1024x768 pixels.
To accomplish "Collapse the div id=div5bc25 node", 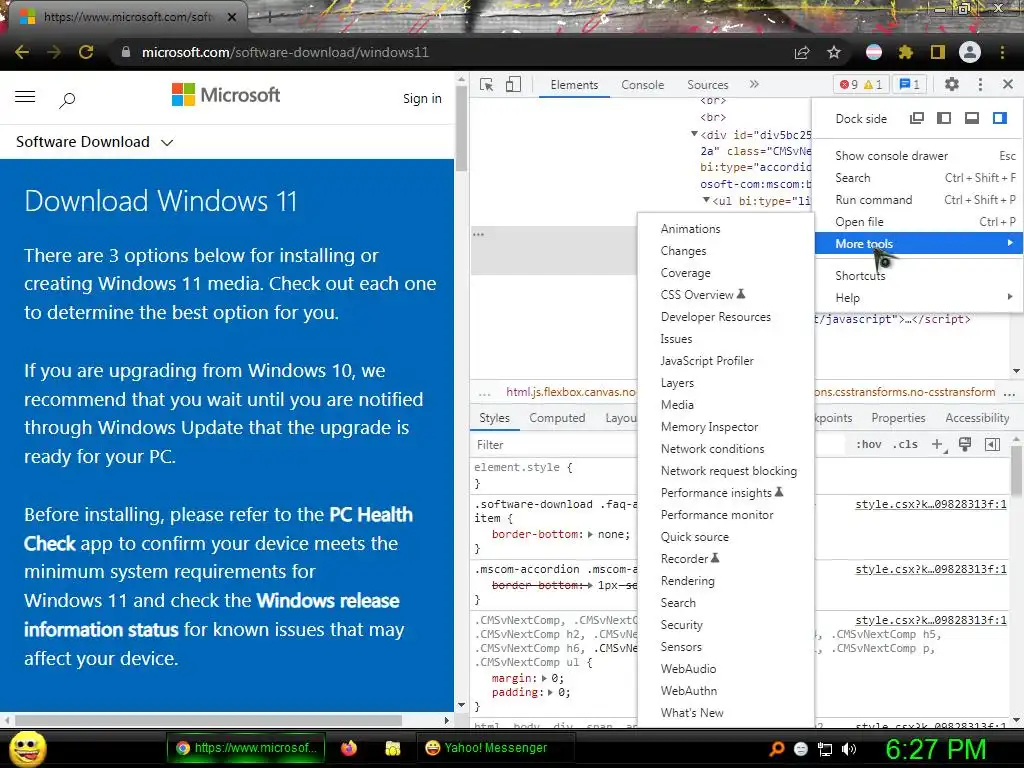I will pos(694,134).
